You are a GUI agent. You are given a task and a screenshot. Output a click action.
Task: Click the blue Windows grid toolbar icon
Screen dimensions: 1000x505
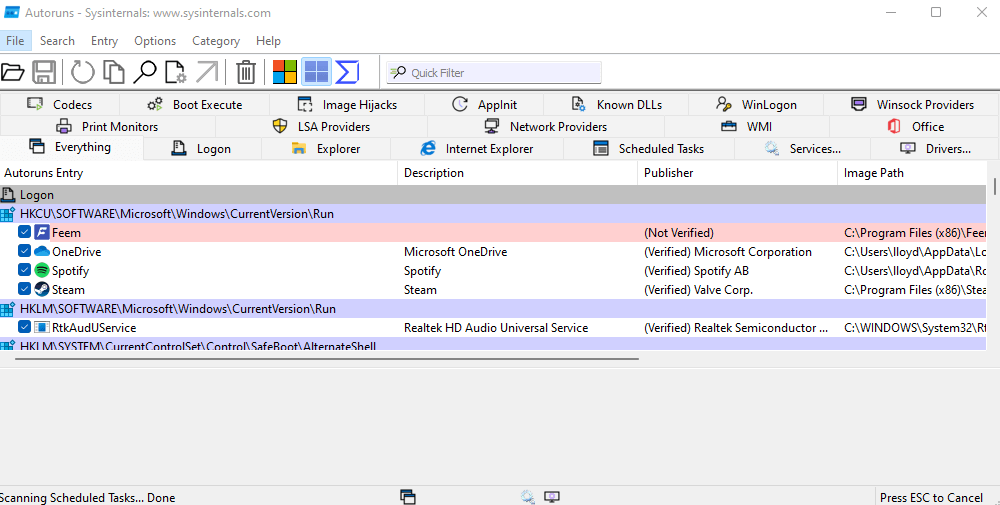pos(317,72)
